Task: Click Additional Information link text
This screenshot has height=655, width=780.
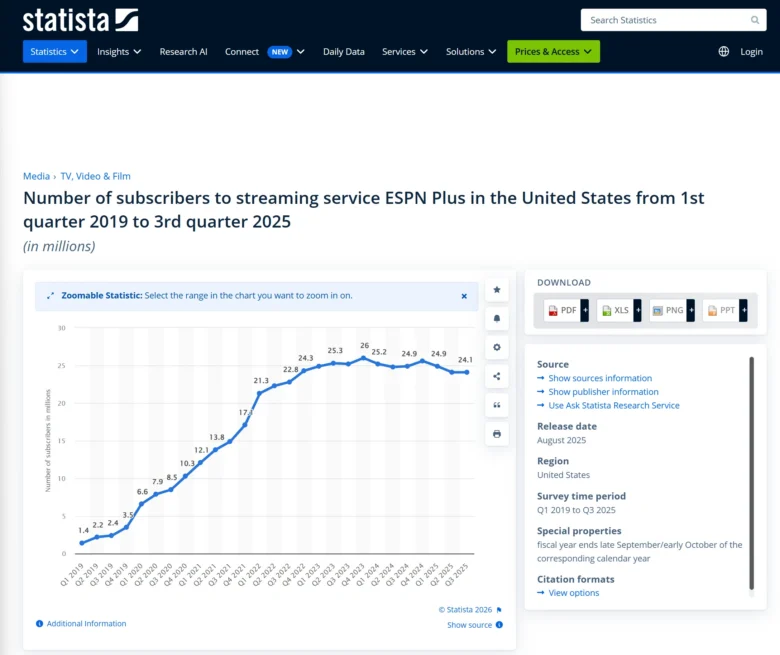Action: point(87,624)
